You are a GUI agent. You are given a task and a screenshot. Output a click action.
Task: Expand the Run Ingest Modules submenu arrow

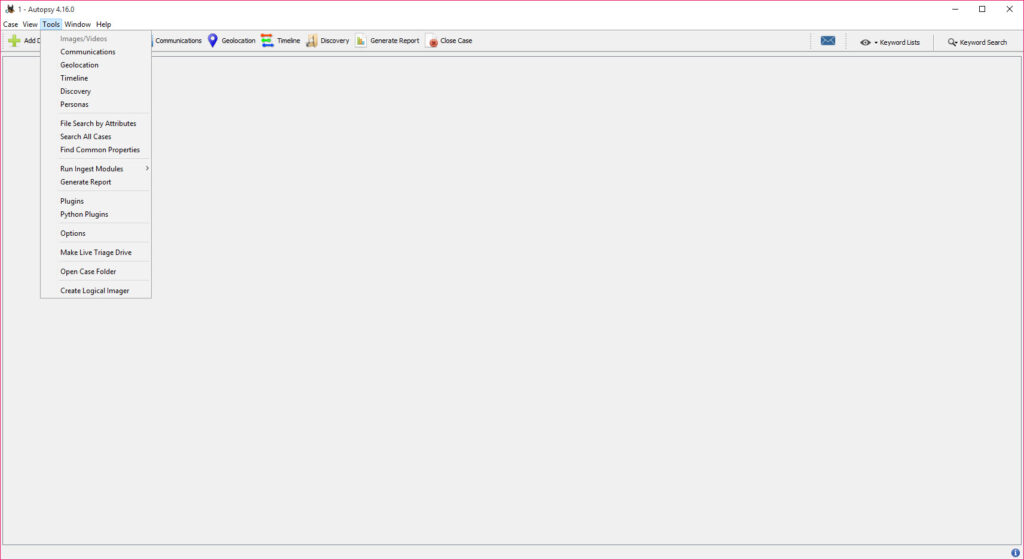pyautogui.click(x=147, y=168)
